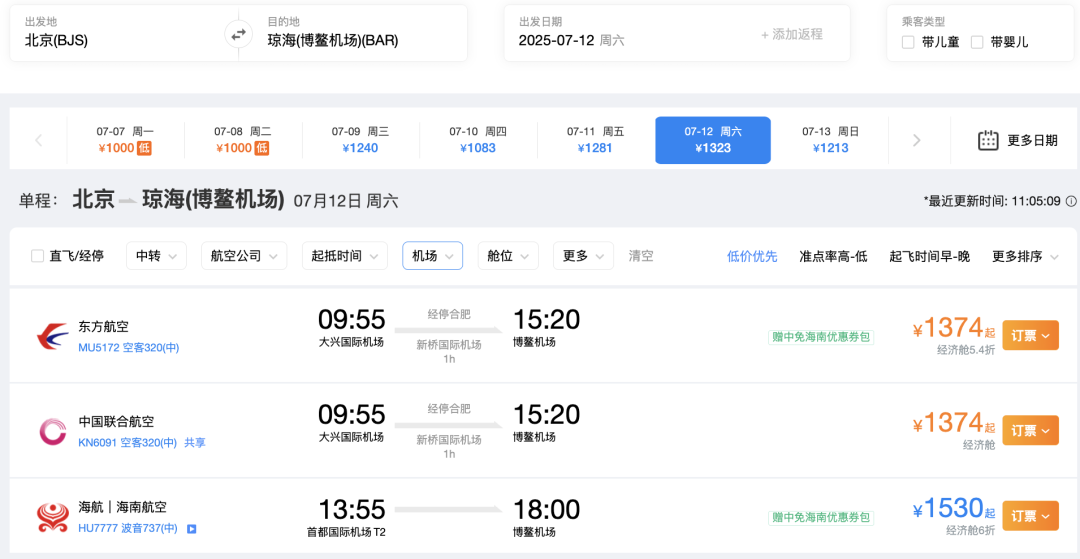
Task: Go to next dates with right arrow
Action: tap(916, 140)
